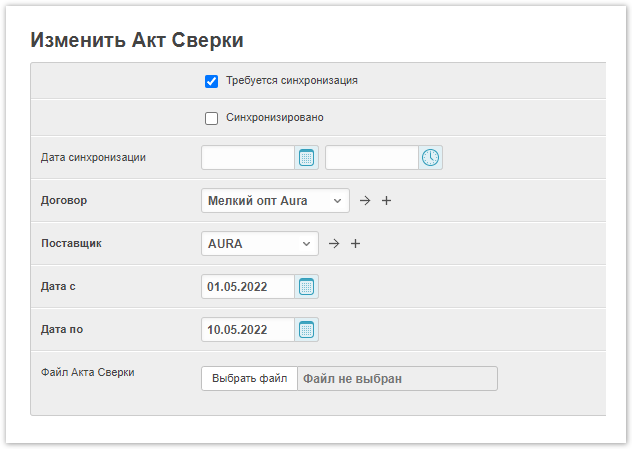Click the arrow icon next to Договор
Screen dimensions: 632x449
point(365,201)
